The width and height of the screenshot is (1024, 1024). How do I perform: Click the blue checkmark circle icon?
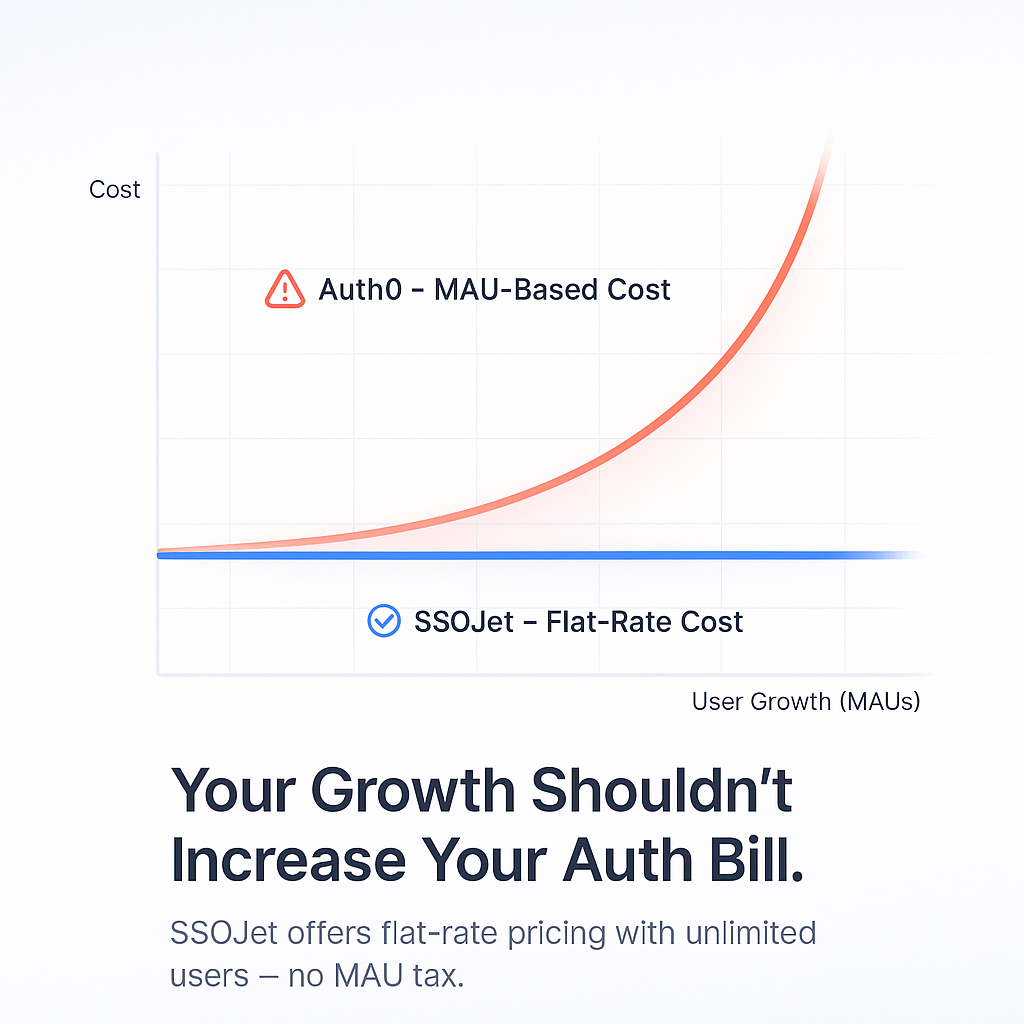383,621
